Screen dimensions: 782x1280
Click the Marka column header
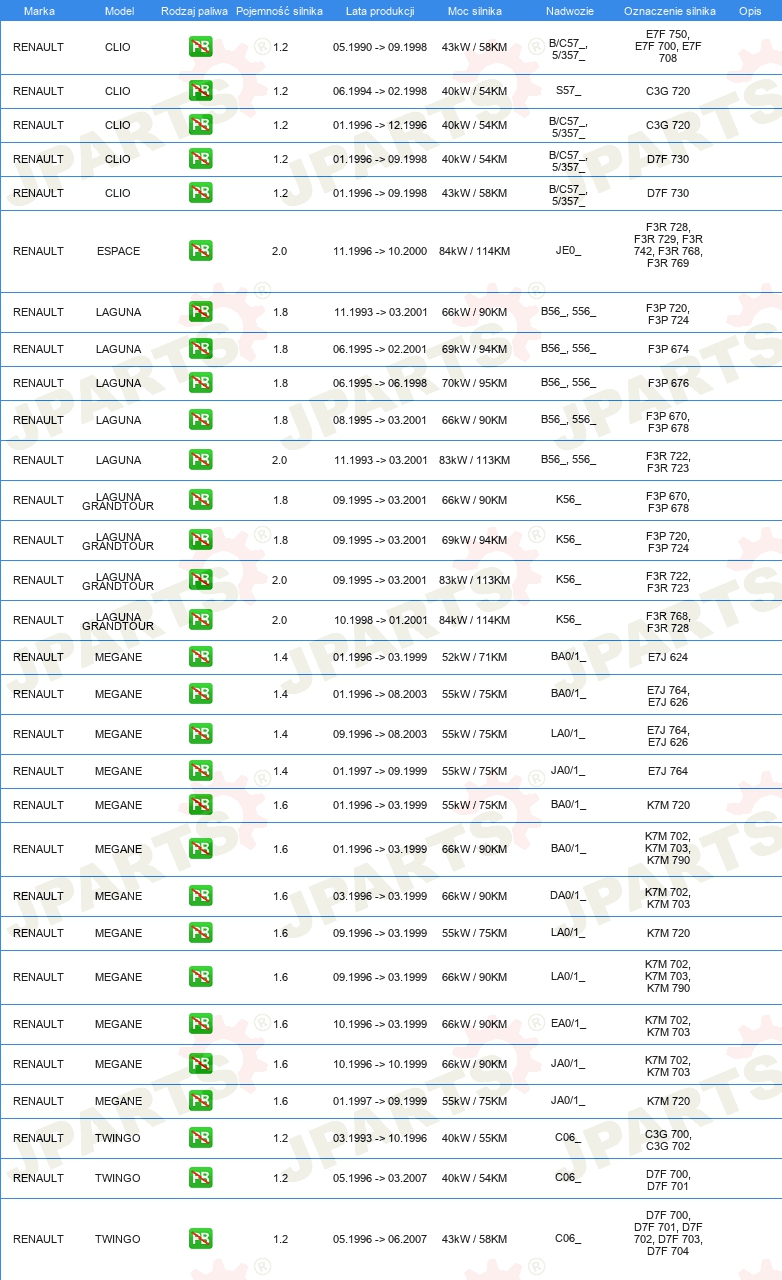[39, 10]
